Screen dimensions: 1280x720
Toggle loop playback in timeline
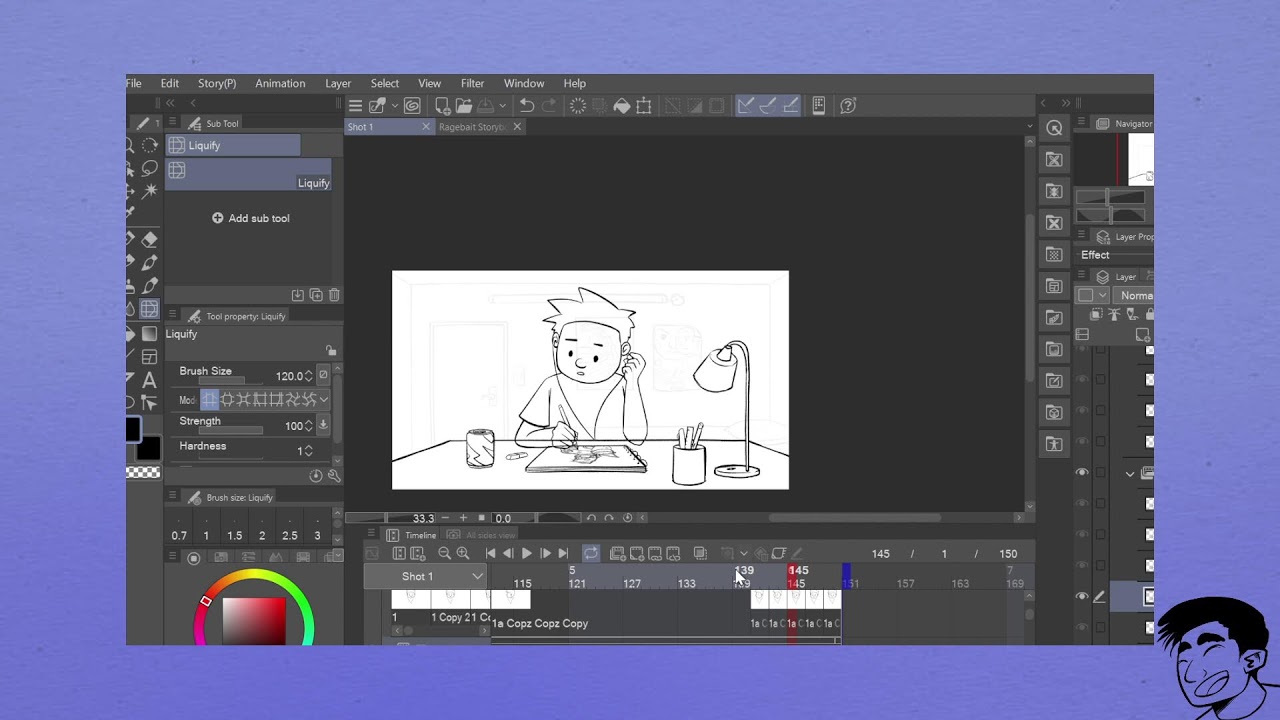591,553
